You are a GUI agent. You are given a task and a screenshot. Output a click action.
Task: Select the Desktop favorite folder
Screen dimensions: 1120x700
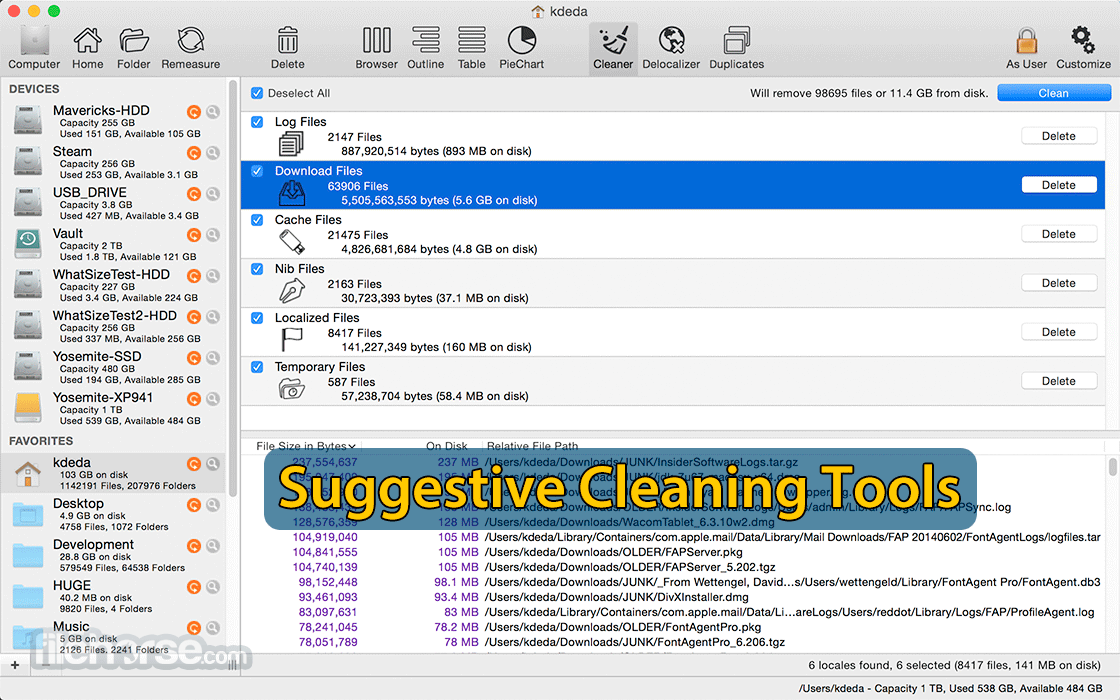click(113, 514)
